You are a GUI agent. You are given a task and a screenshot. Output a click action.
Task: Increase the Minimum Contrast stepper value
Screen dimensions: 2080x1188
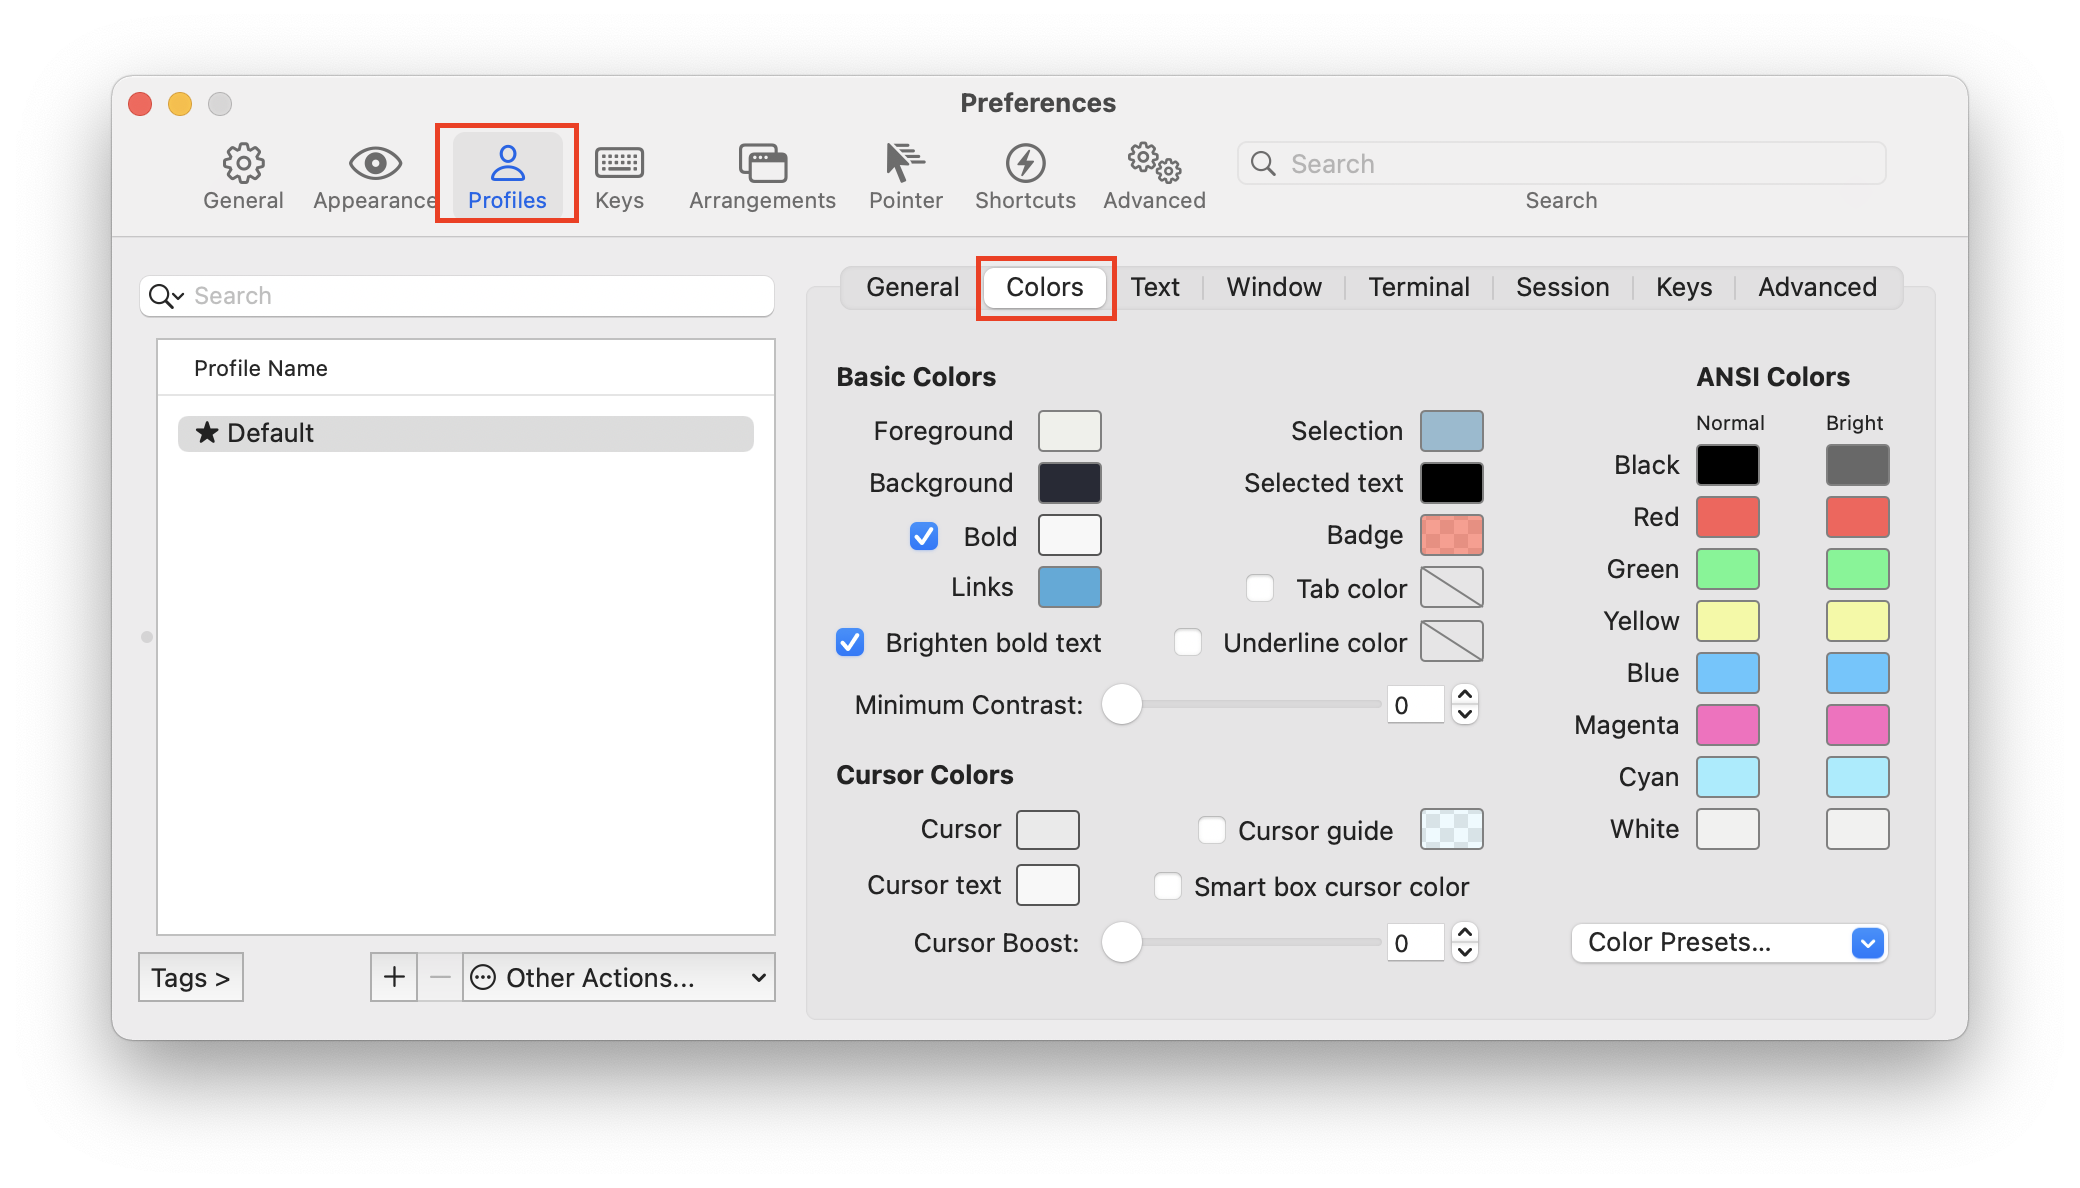[1465, 695]
